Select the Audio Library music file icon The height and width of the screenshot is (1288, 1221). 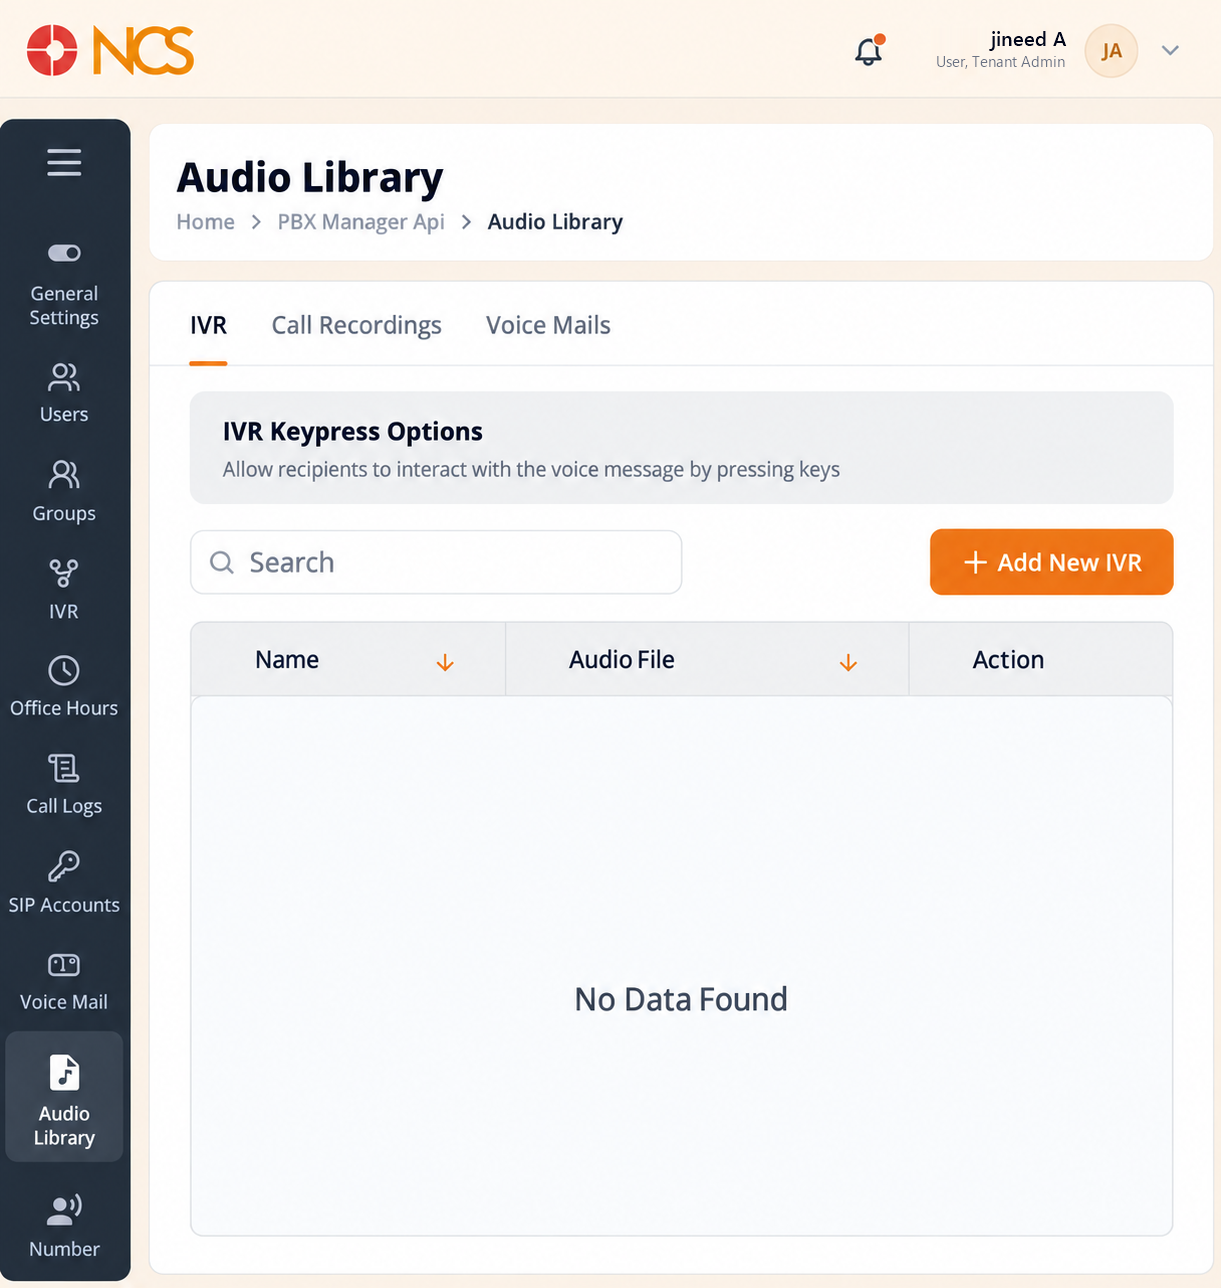pyautogui.click(x=64, y=1072)
